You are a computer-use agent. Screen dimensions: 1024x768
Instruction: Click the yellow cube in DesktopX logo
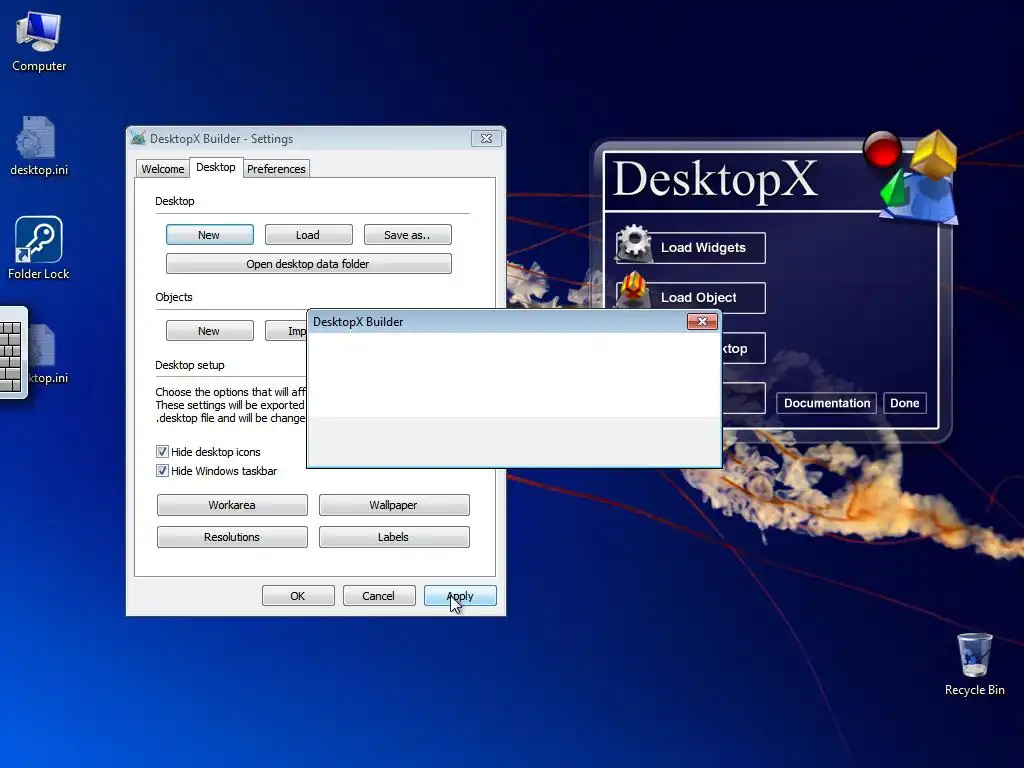pos(934,154)
